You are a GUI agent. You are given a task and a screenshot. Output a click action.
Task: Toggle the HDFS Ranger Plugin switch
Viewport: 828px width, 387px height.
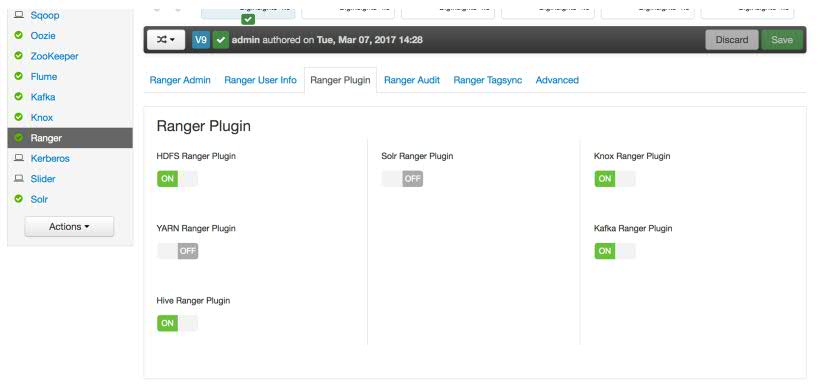click(177, 178)
